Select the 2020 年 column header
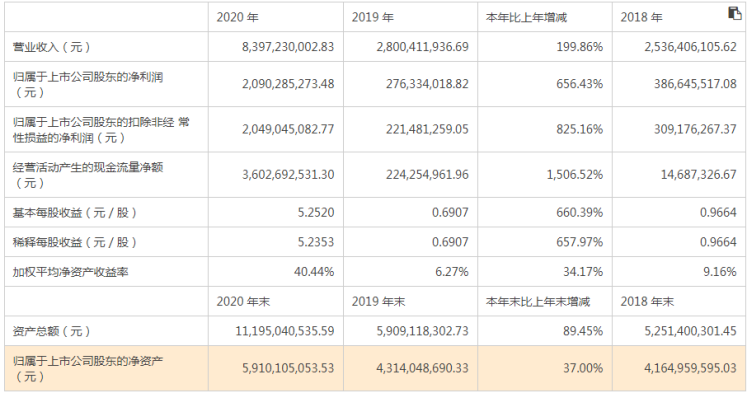 pos(237,18)
